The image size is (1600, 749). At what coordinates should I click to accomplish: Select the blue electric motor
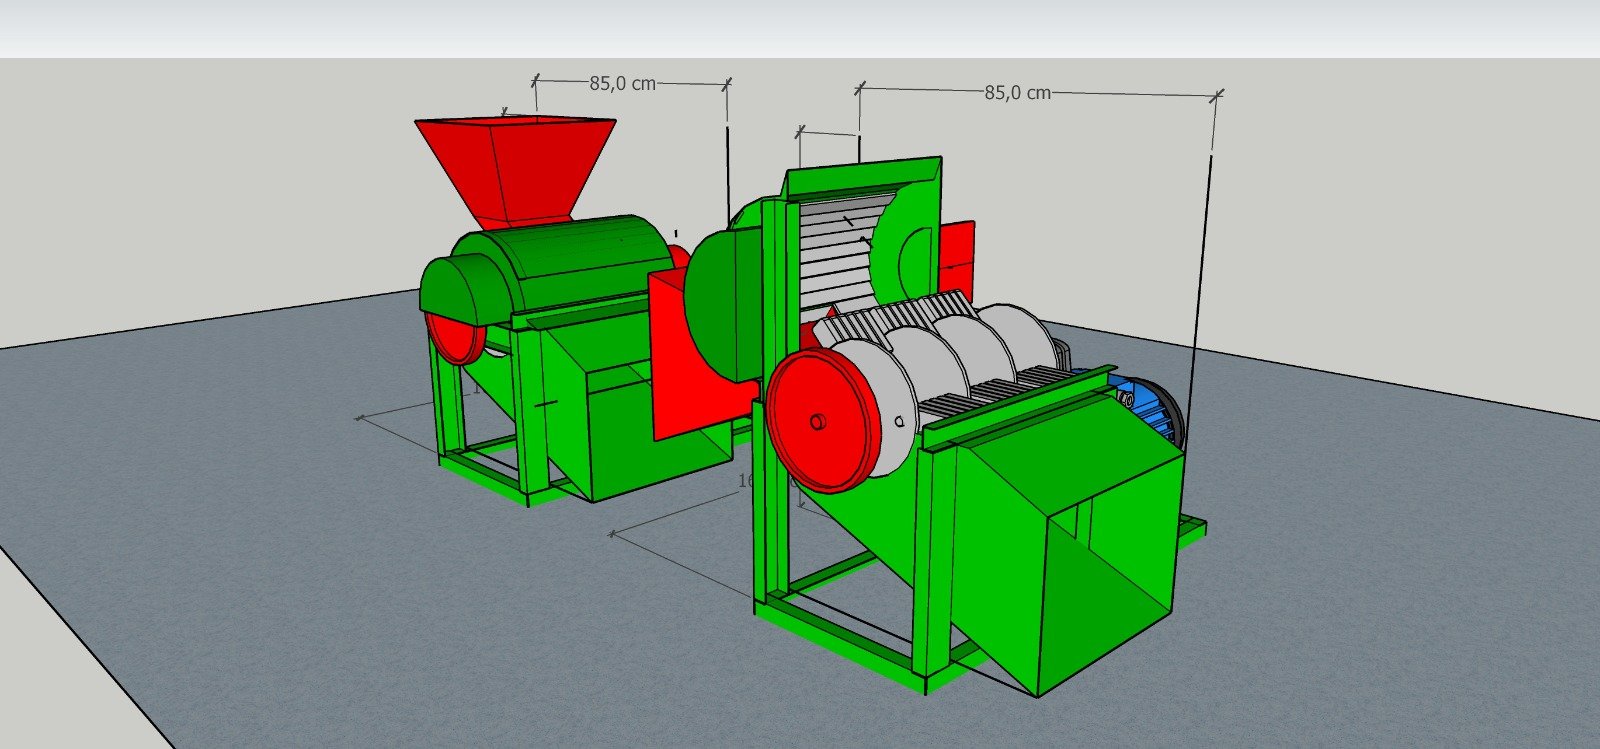pyautogui.click(x=1150, y=405)
